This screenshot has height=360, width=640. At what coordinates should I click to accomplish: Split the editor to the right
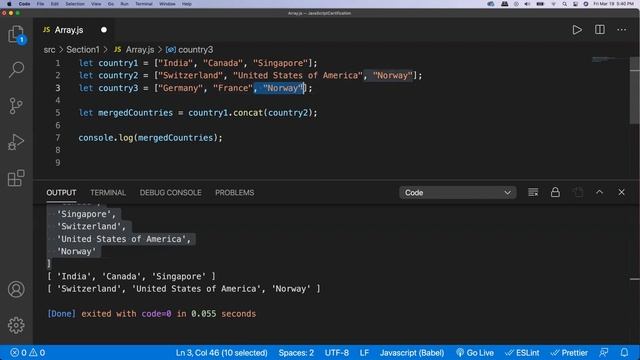click(600, 30)
